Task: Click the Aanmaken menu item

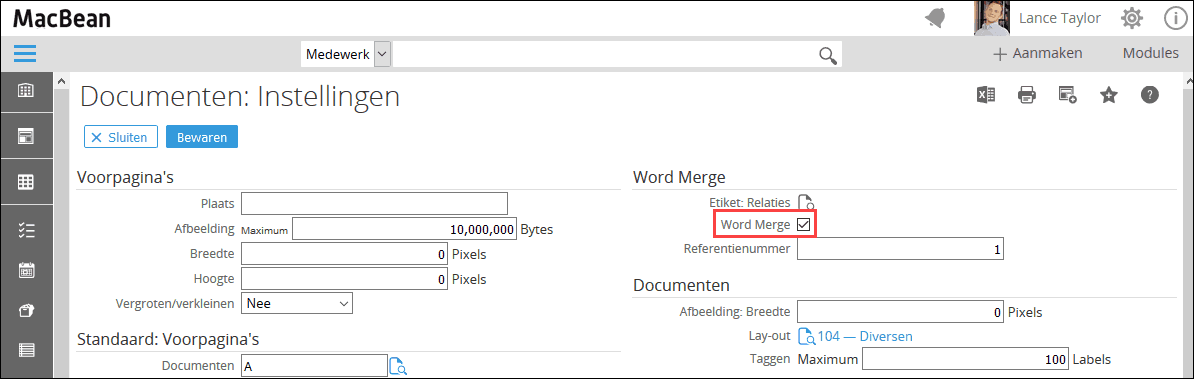Action: 1038,54
